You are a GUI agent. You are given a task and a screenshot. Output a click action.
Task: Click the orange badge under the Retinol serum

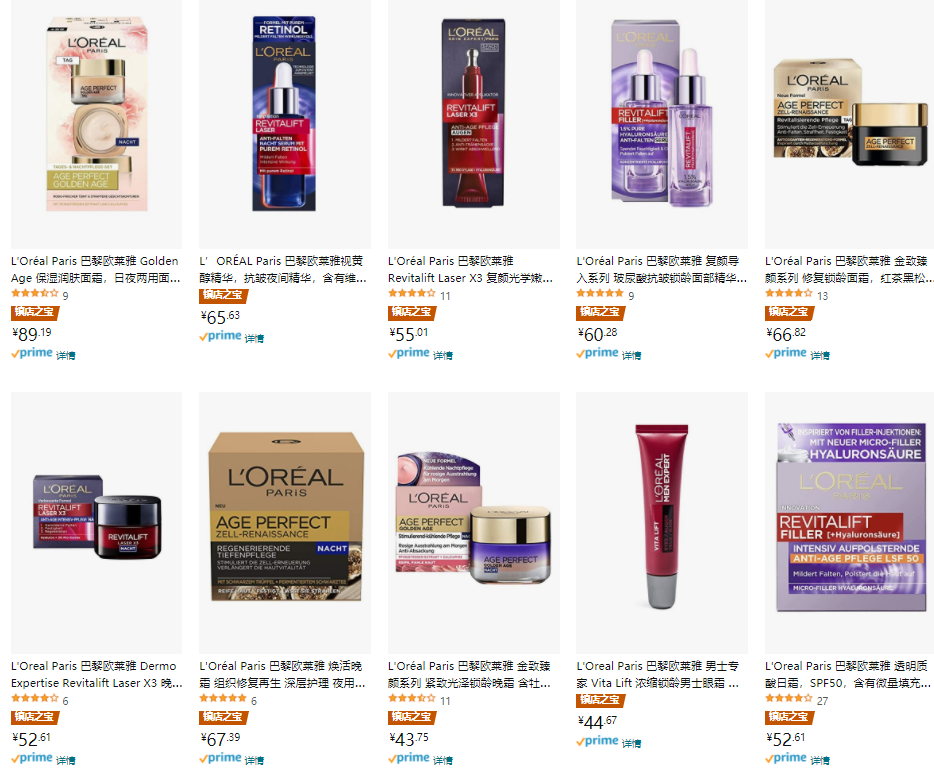223,295
